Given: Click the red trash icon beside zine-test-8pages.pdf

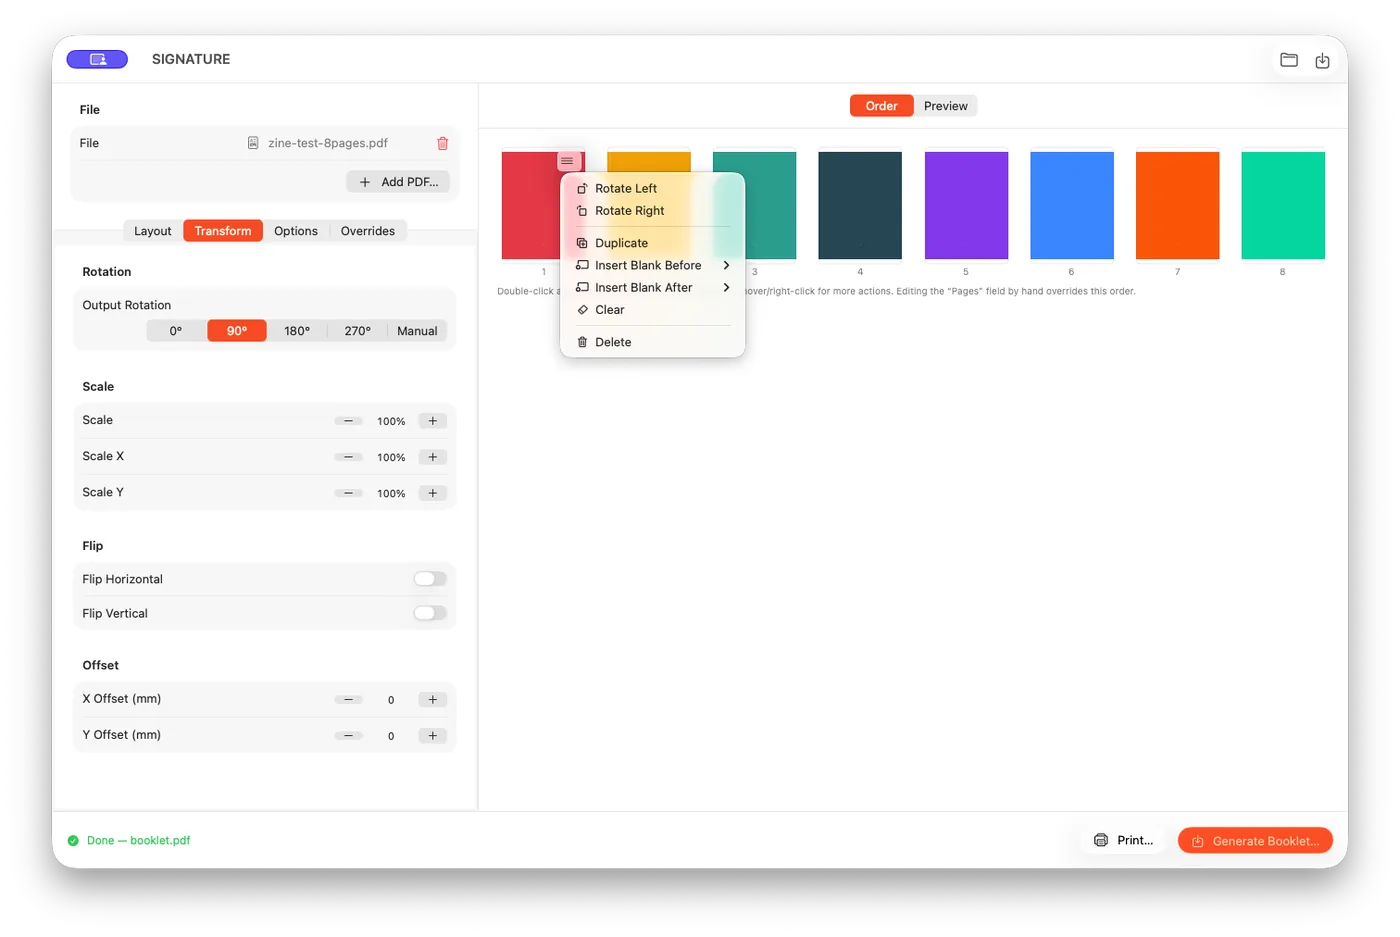Looking at the screenshot, I should pos(442,143).
